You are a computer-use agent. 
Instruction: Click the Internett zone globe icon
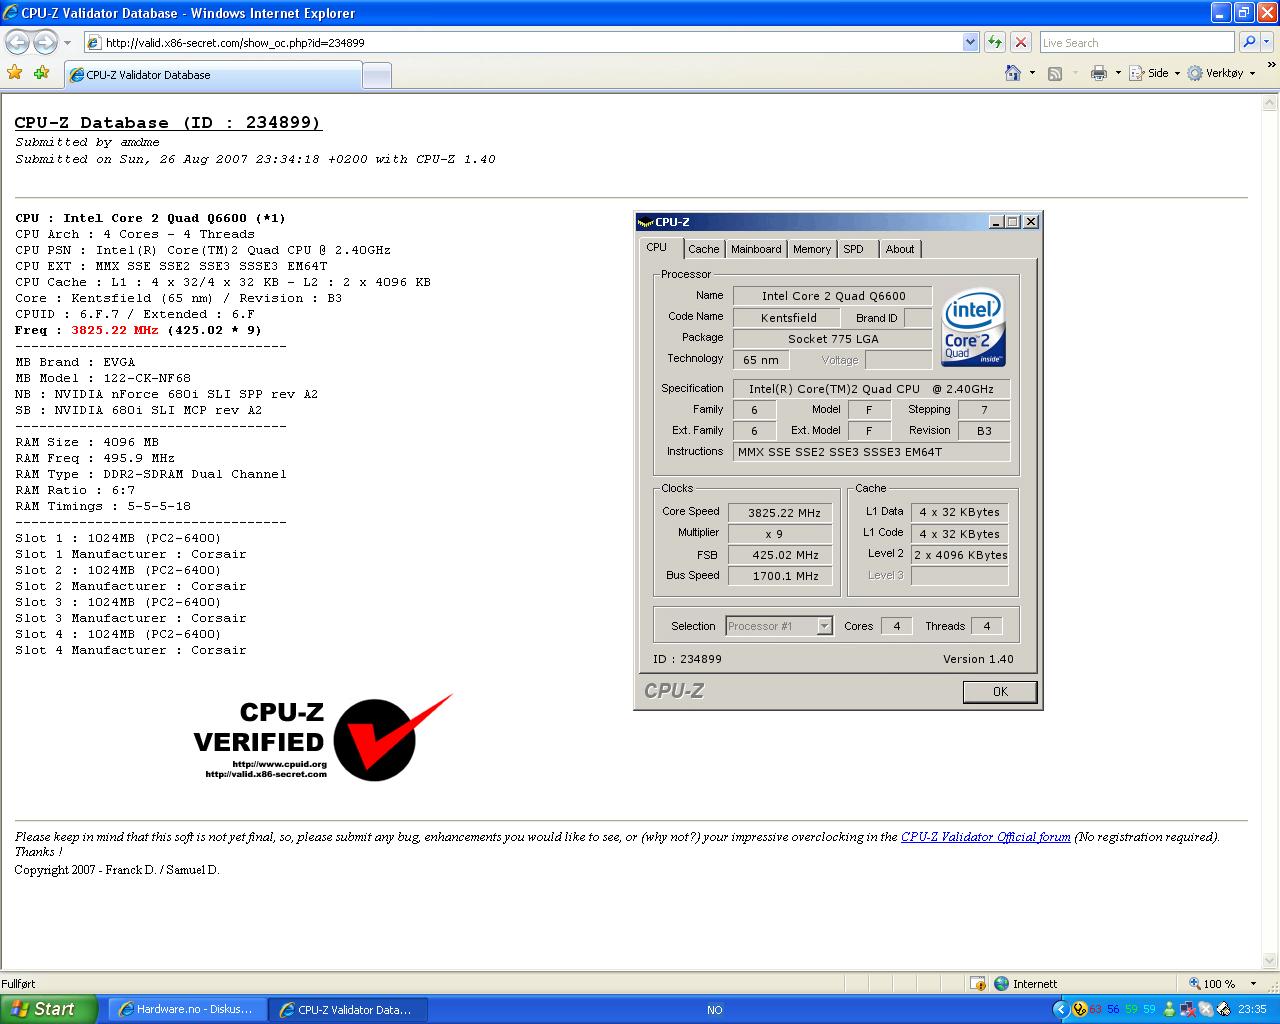(x=1001, y=983)
